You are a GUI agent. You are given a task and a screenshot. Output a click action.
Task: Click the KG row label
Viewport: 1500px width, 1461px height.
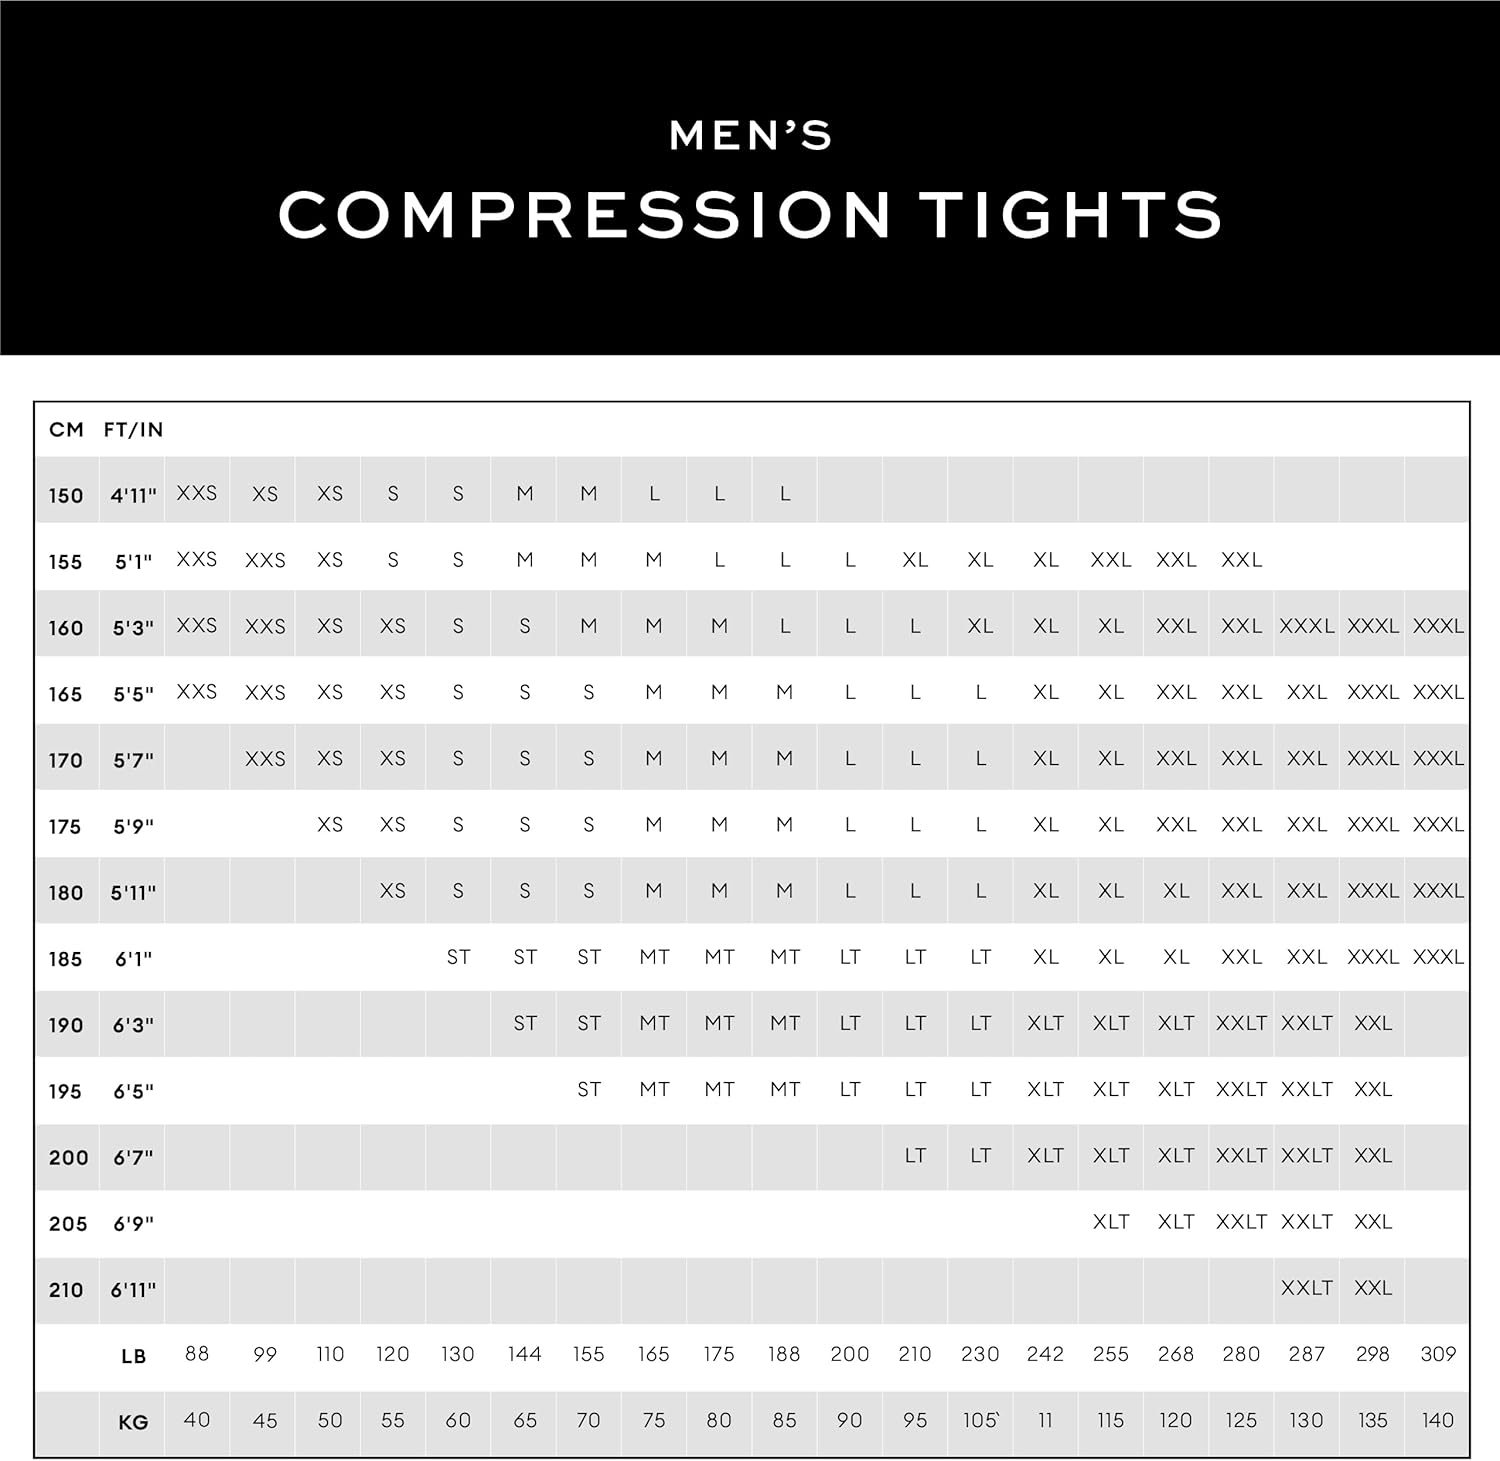tap(133, 1422)
